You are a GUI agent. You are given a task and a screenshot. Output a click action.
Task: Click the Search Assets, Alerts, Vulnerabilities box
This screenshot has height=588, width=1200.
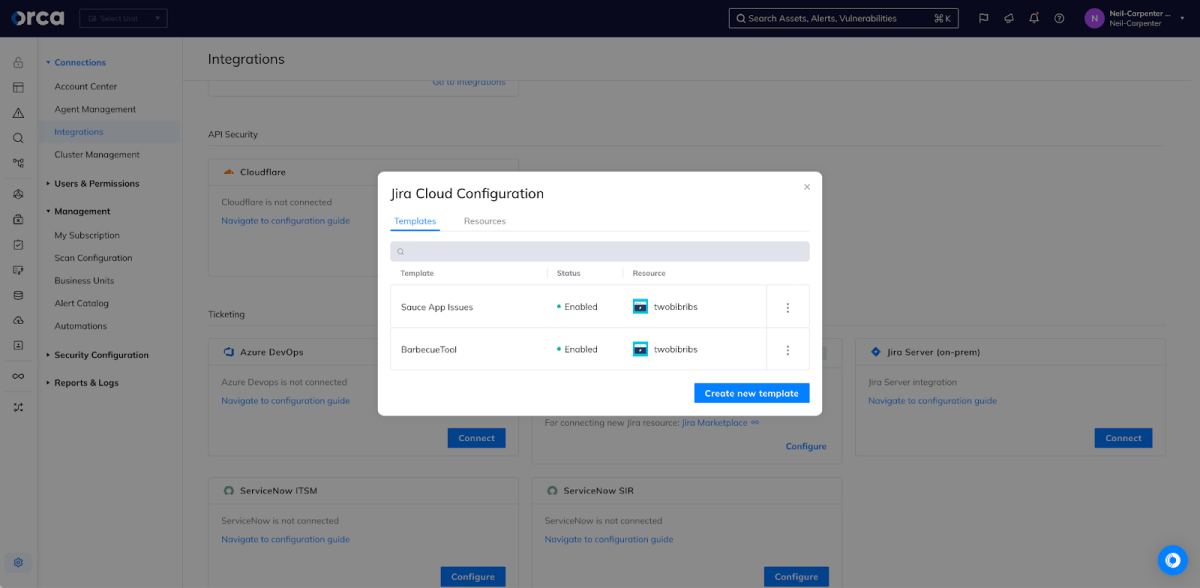844,18
